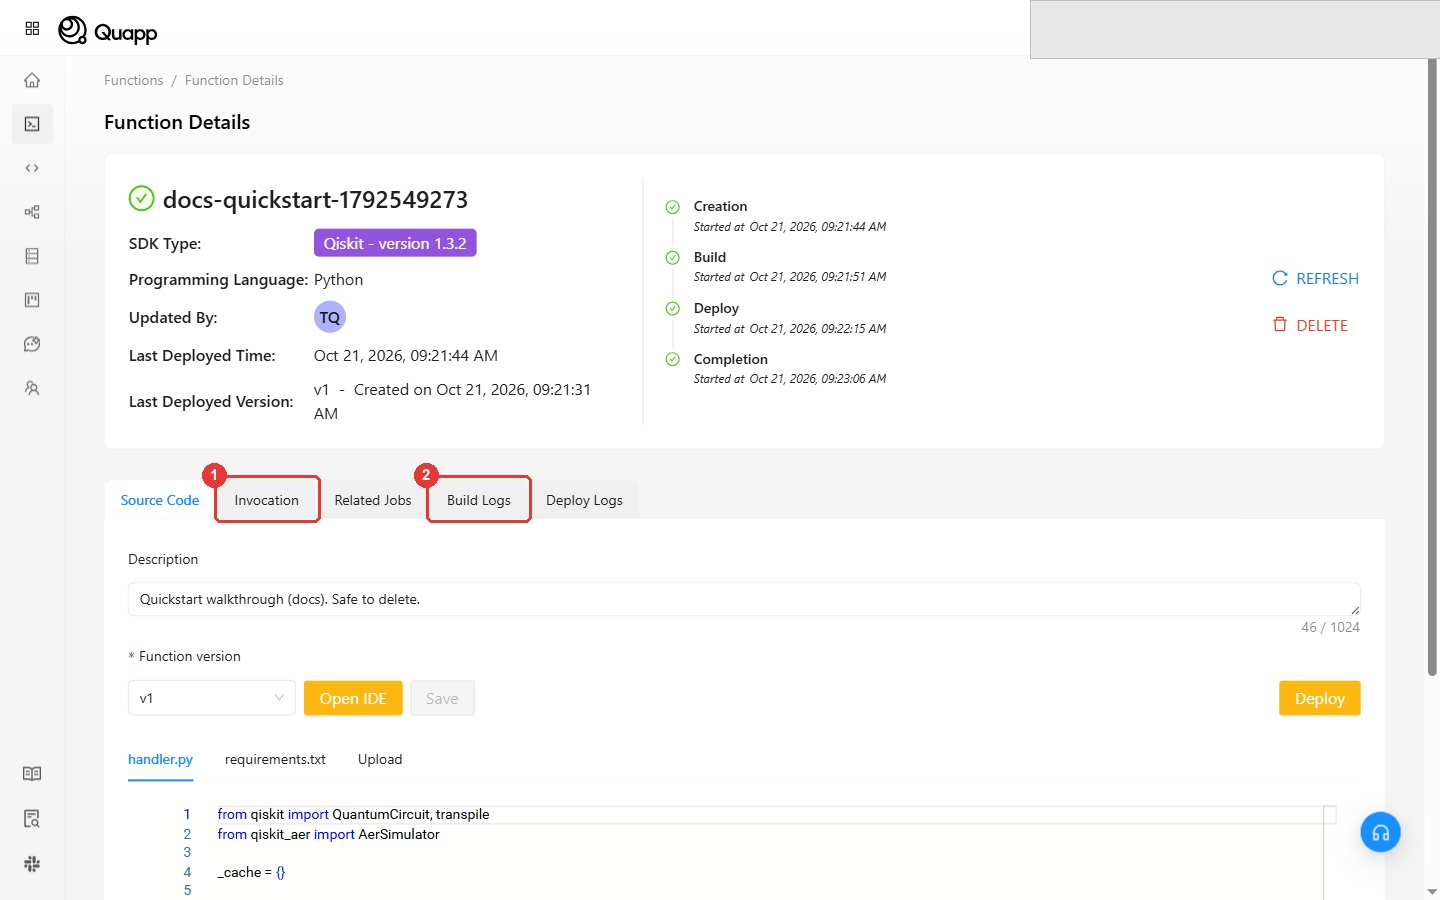
Task: Select the handler.py file tab
Action: coord(160,759)
